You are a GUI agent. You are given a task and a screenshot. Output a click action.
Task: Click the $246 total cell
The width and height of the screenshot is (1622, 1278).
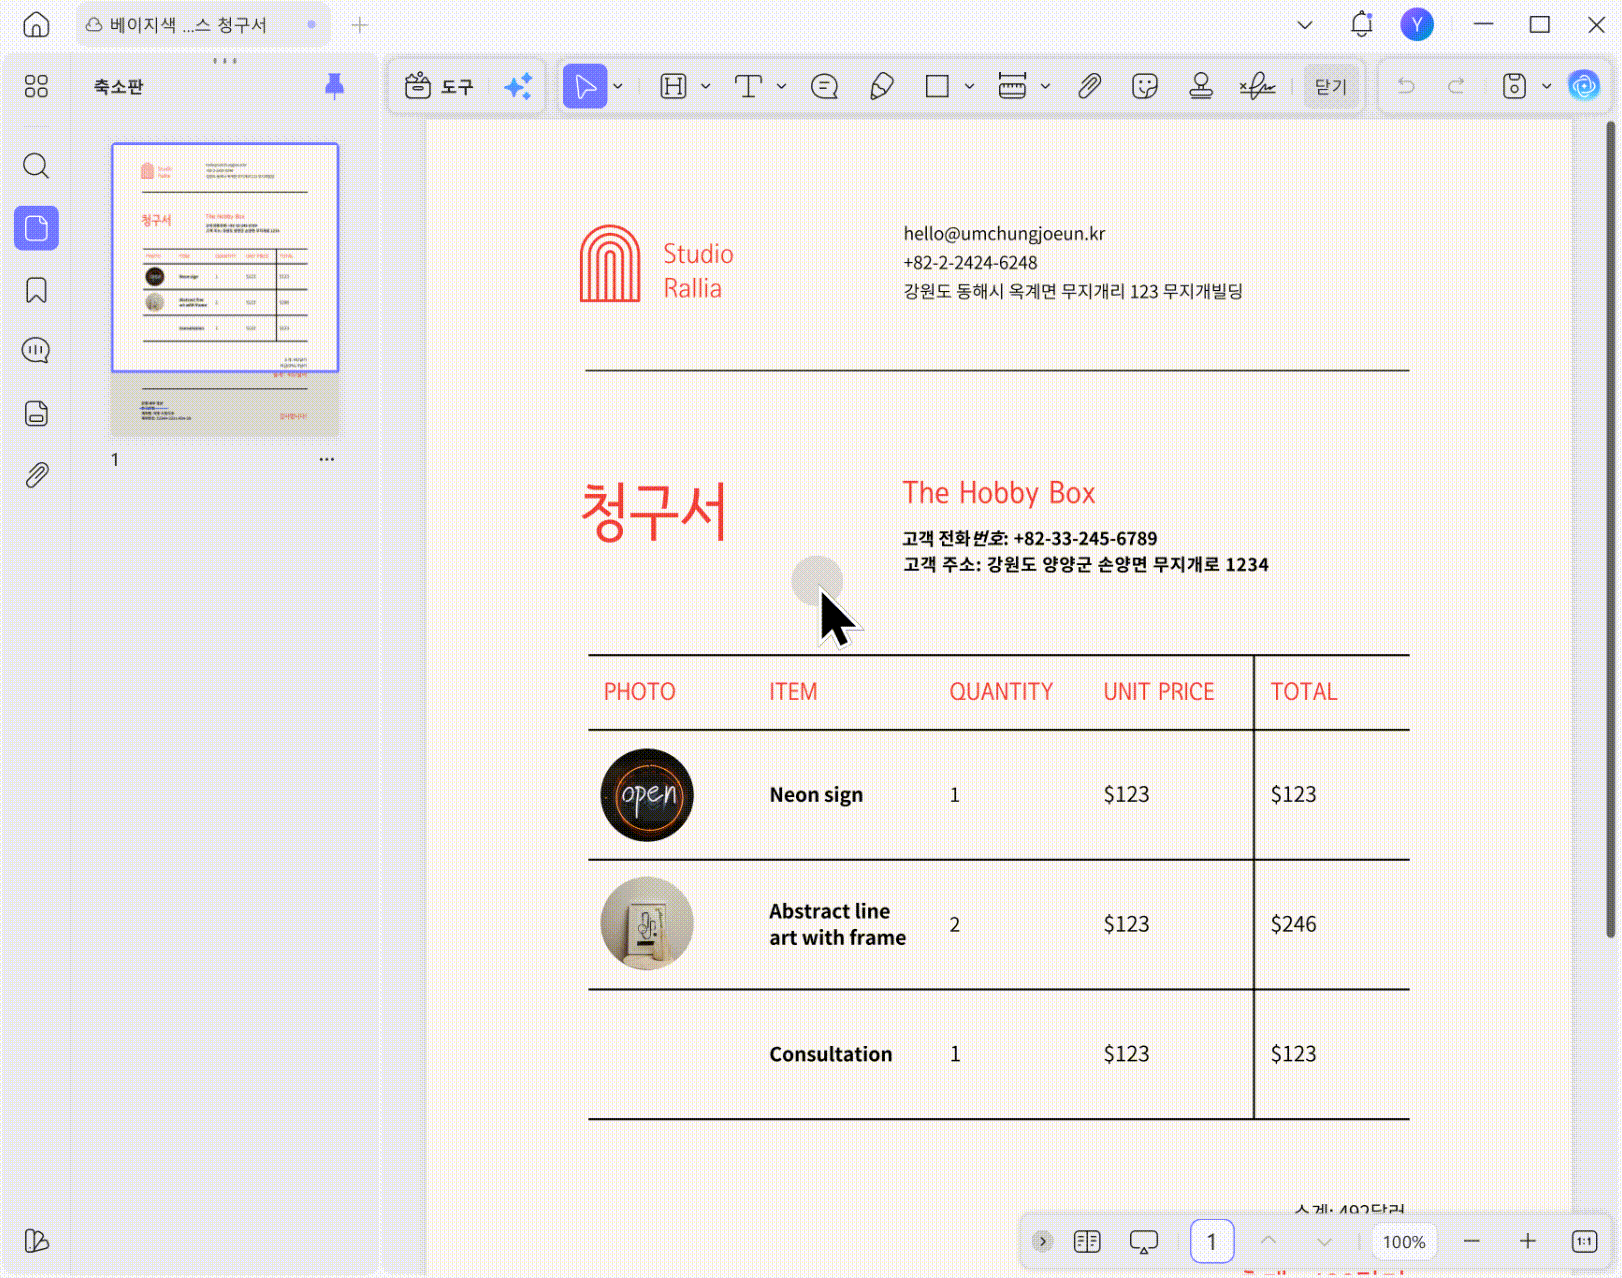click(x=1293, y=924)
